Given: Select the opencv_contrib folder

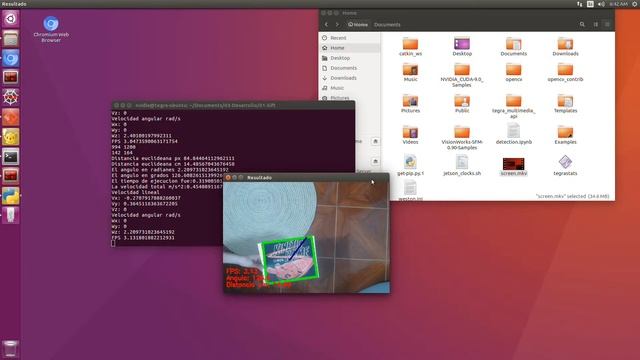Looking at the screenshot, I should [x=565, y=72].
